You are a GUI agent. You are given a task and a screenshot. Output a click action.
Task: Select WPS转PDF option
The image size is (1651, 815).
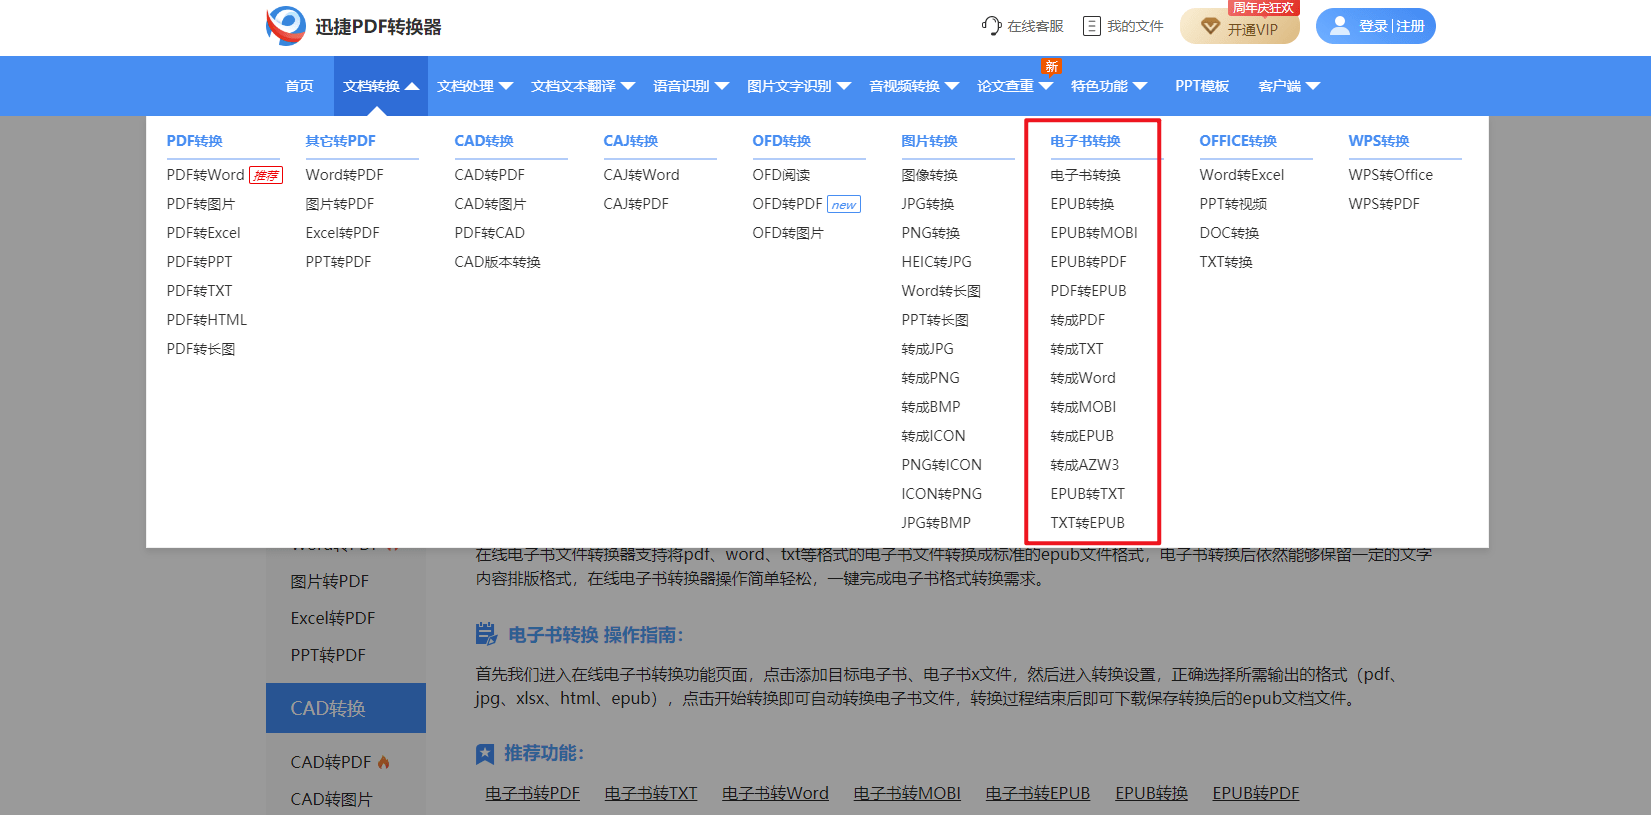coord(1384,204)
